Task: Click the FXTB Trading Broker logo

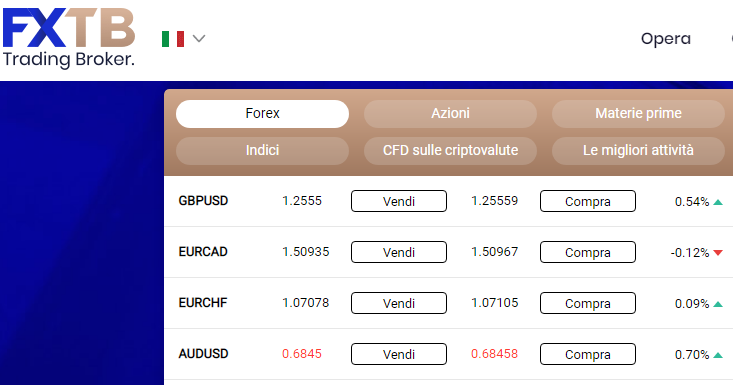Action: (x=69, y=38)
